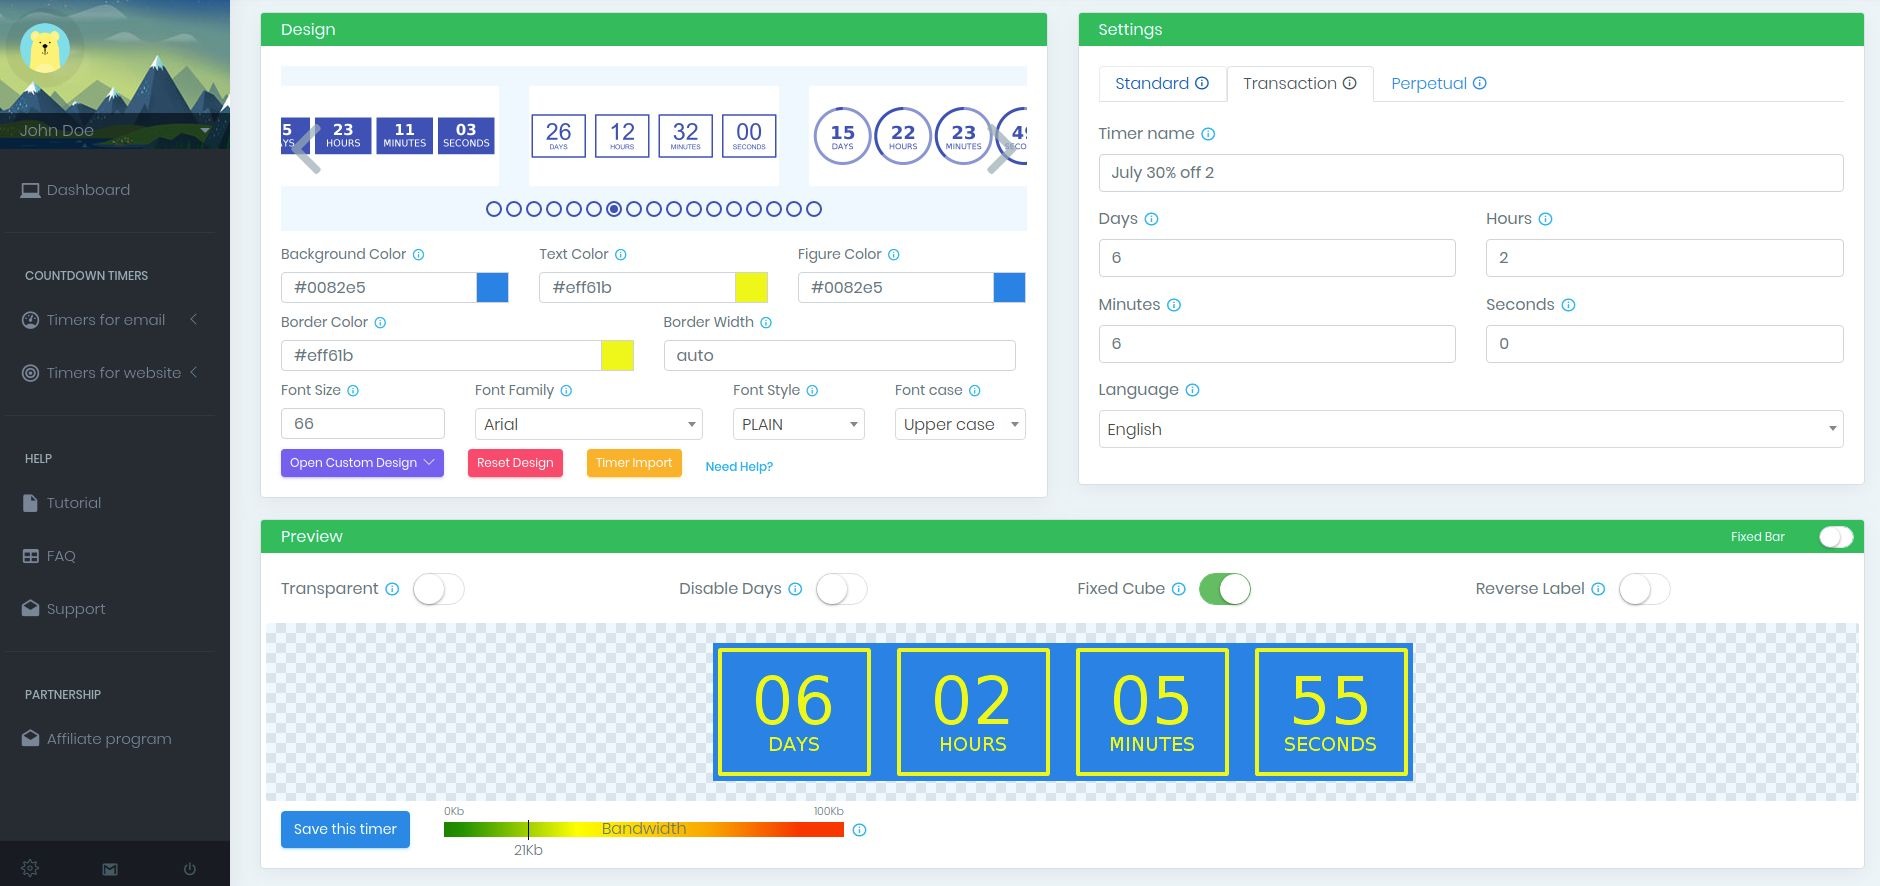This screenshot has height=886, width=1880.
Task: Toggle the Fixed Bar switch
Action: pos(1836,537)
